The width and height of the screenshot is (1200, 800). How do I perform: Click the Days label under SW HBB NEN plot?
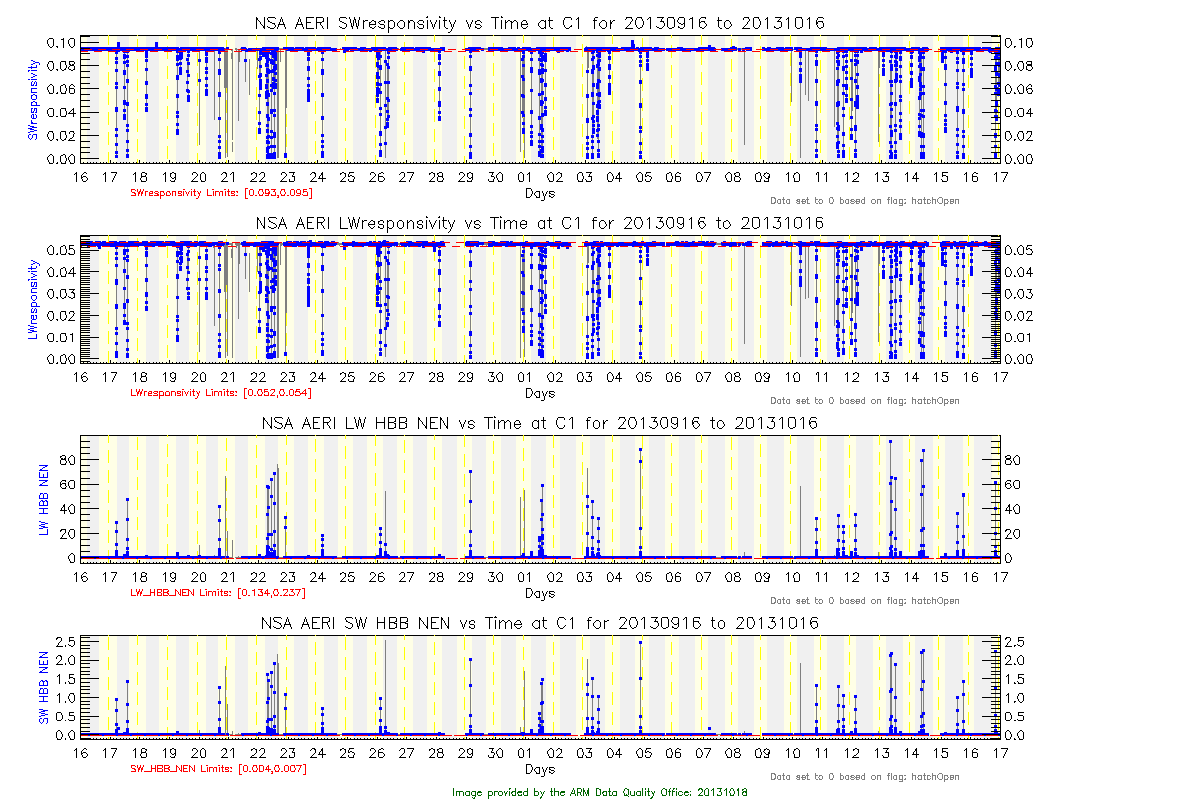540,770
